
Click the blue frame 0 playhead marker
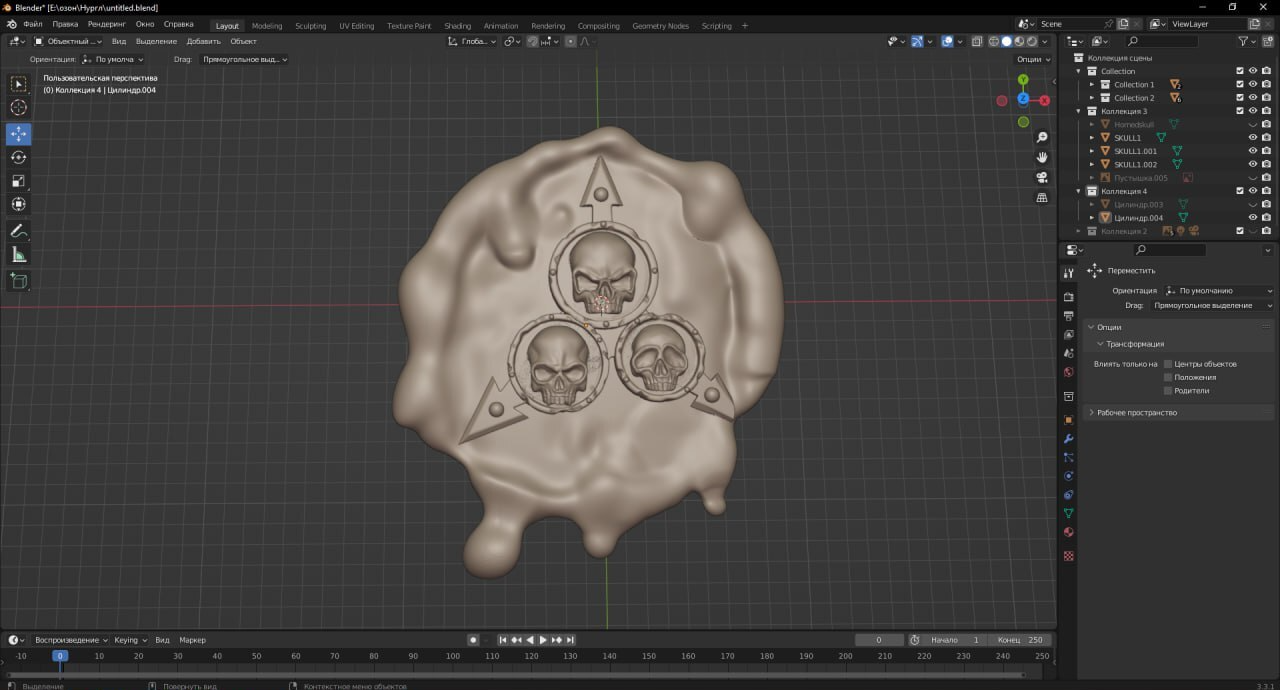coord(60,656)
